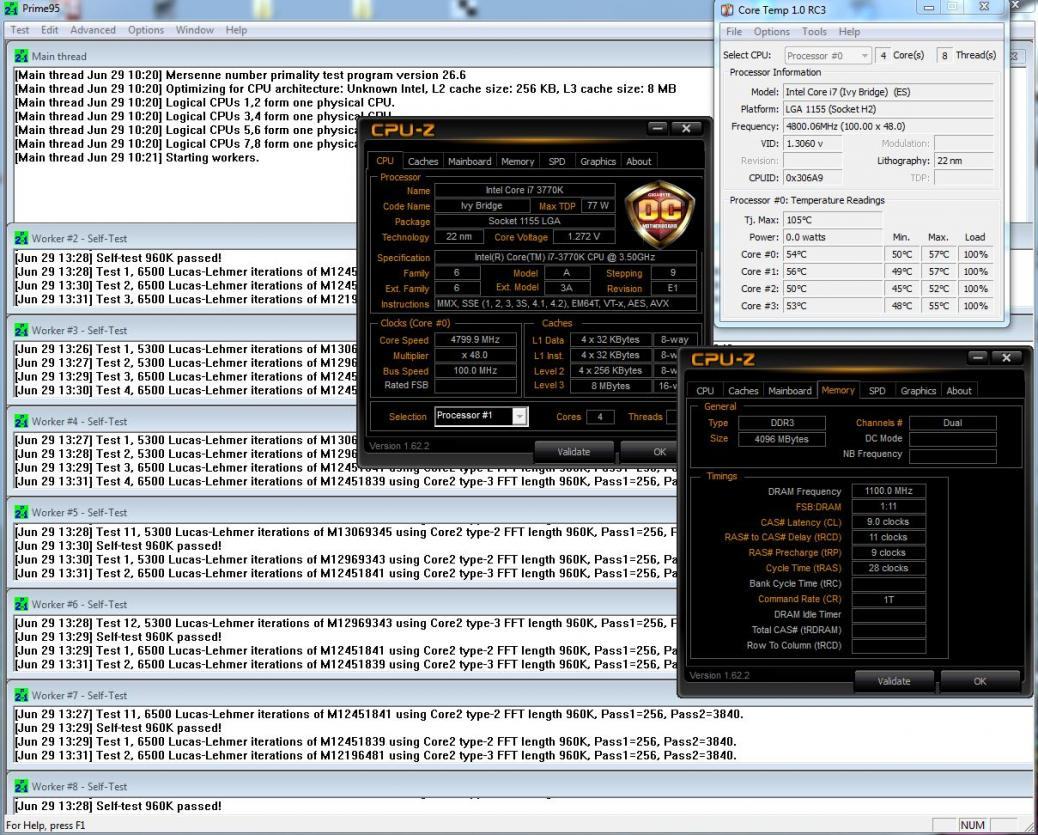Open the File menu in Core Temp
The height and width of the screenshot is (835, 1038).
(733, 31)
